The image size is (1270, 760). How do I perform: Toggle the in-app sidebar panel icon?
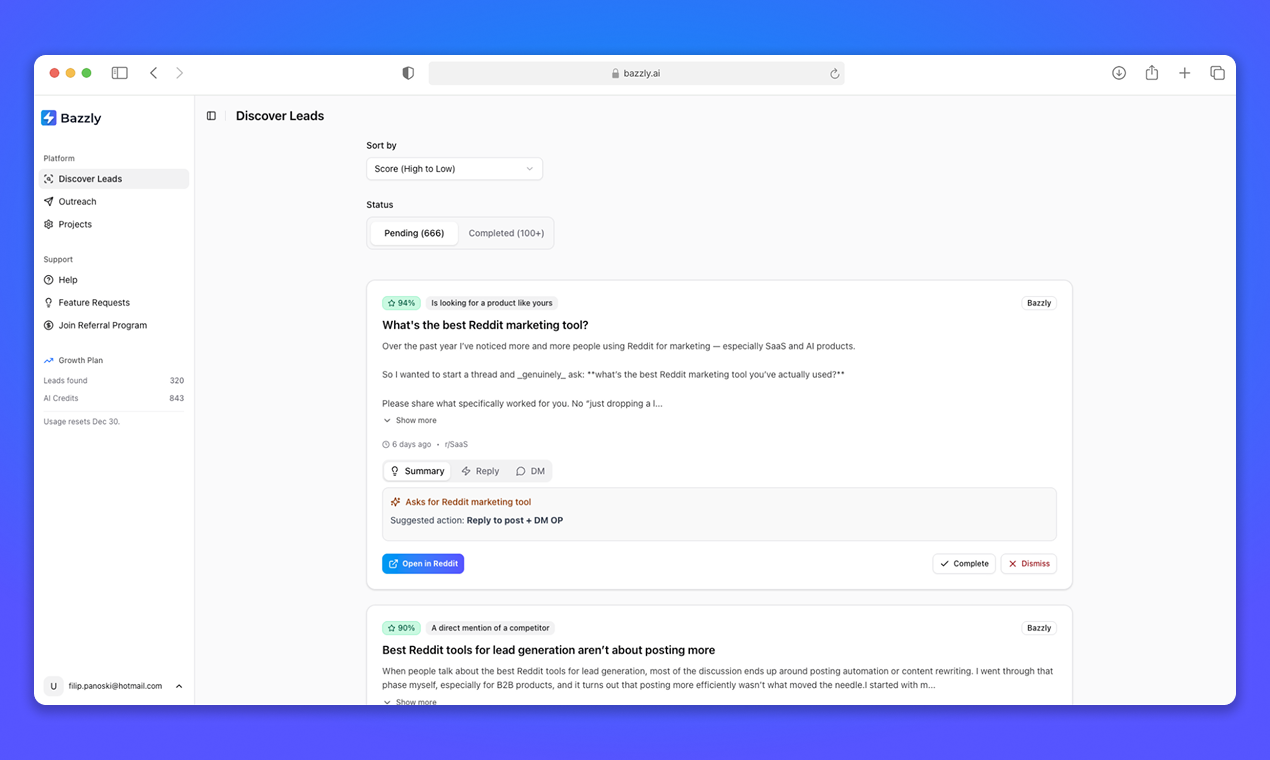[211, 116]
